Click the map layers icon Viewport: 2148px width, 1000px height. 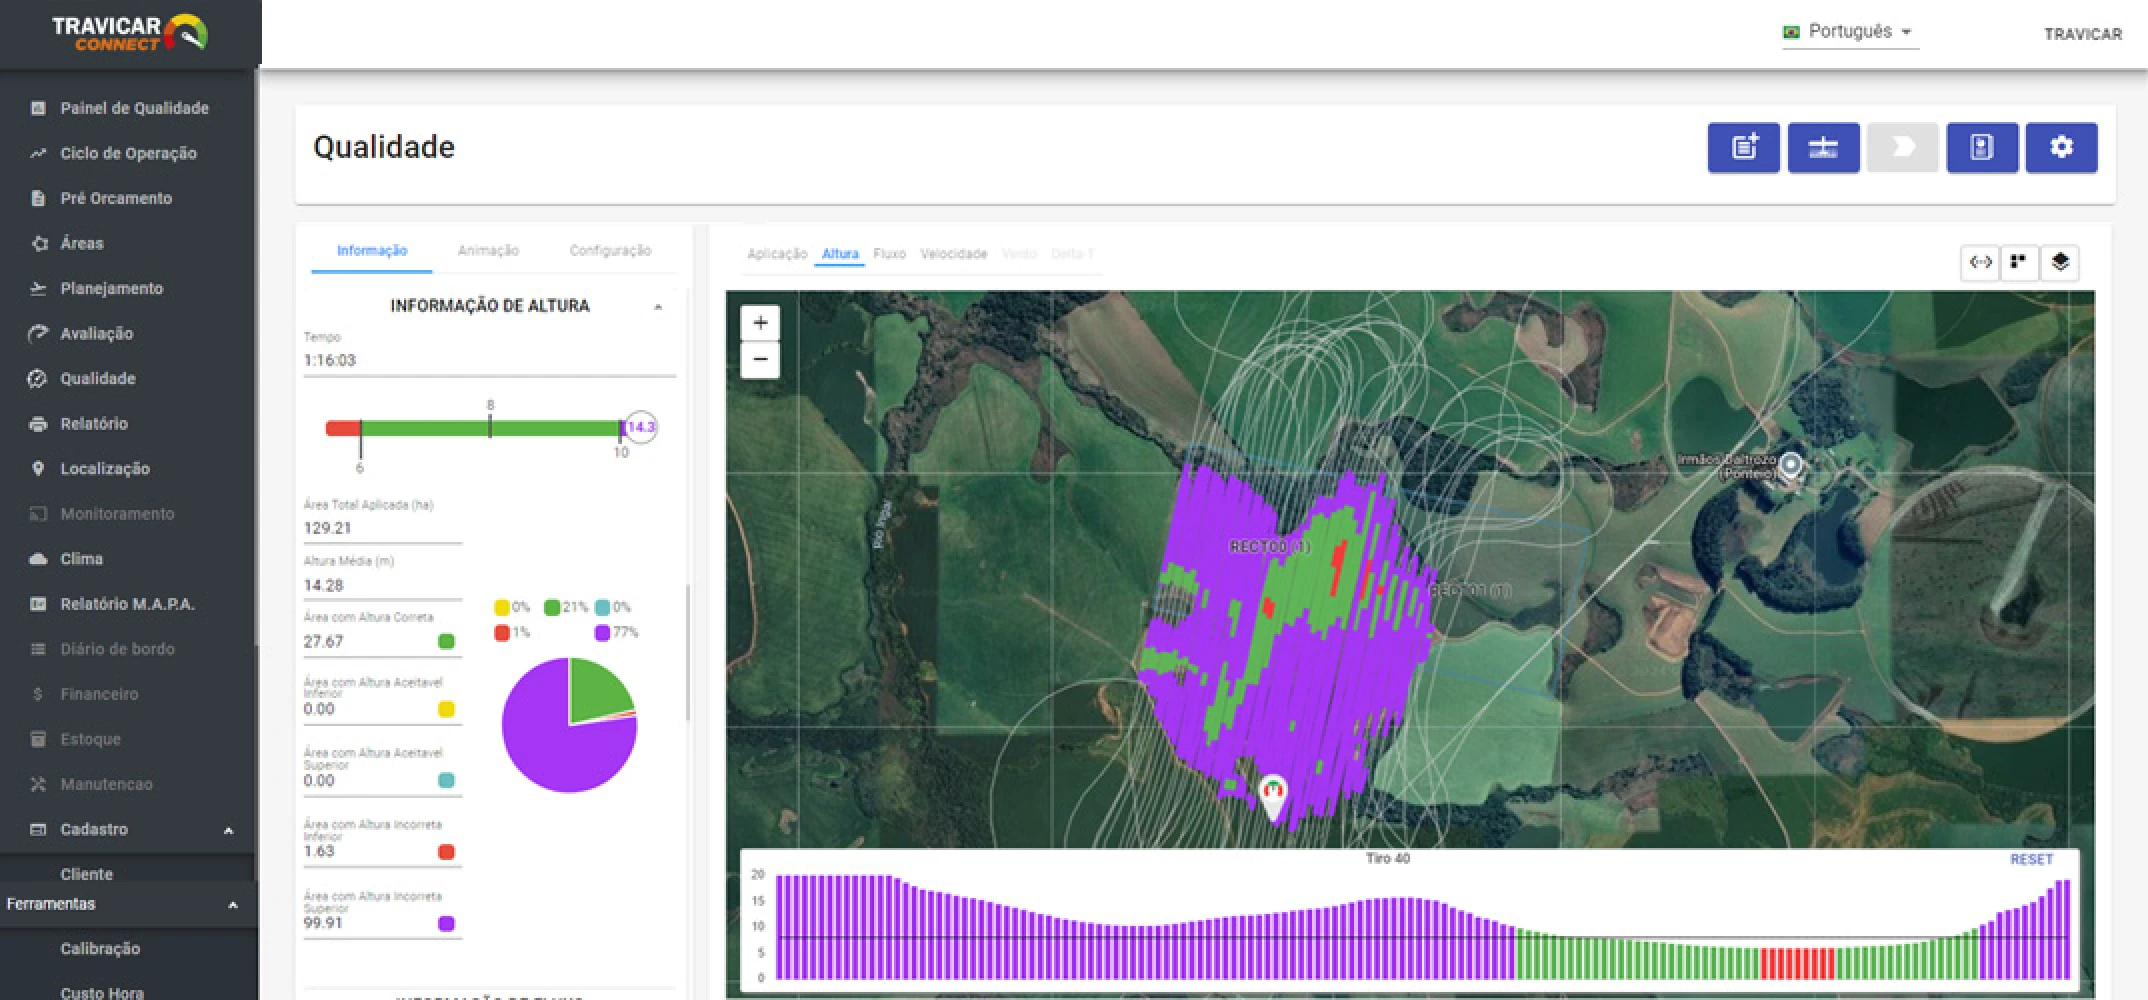[2060, 262]
